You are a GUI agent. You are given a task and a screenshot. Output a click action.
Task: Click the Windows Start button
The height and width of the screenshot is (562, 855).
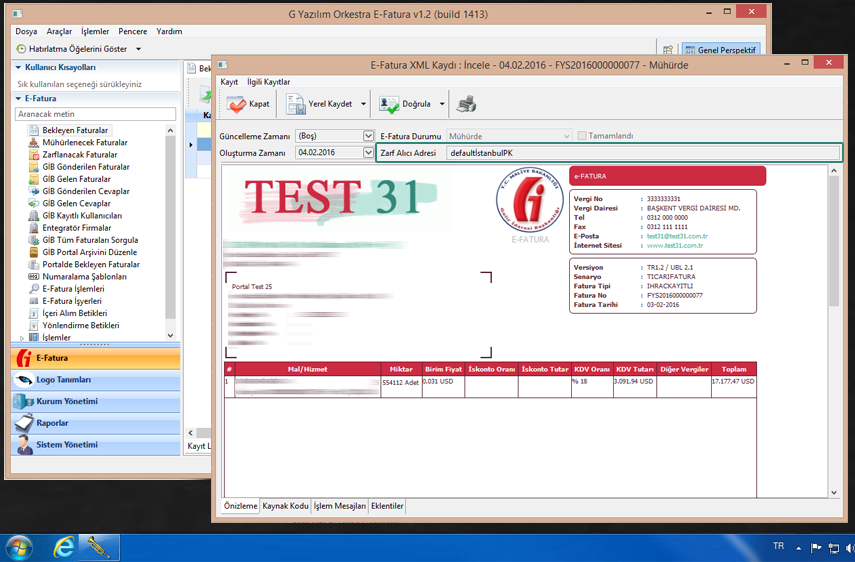20,548
